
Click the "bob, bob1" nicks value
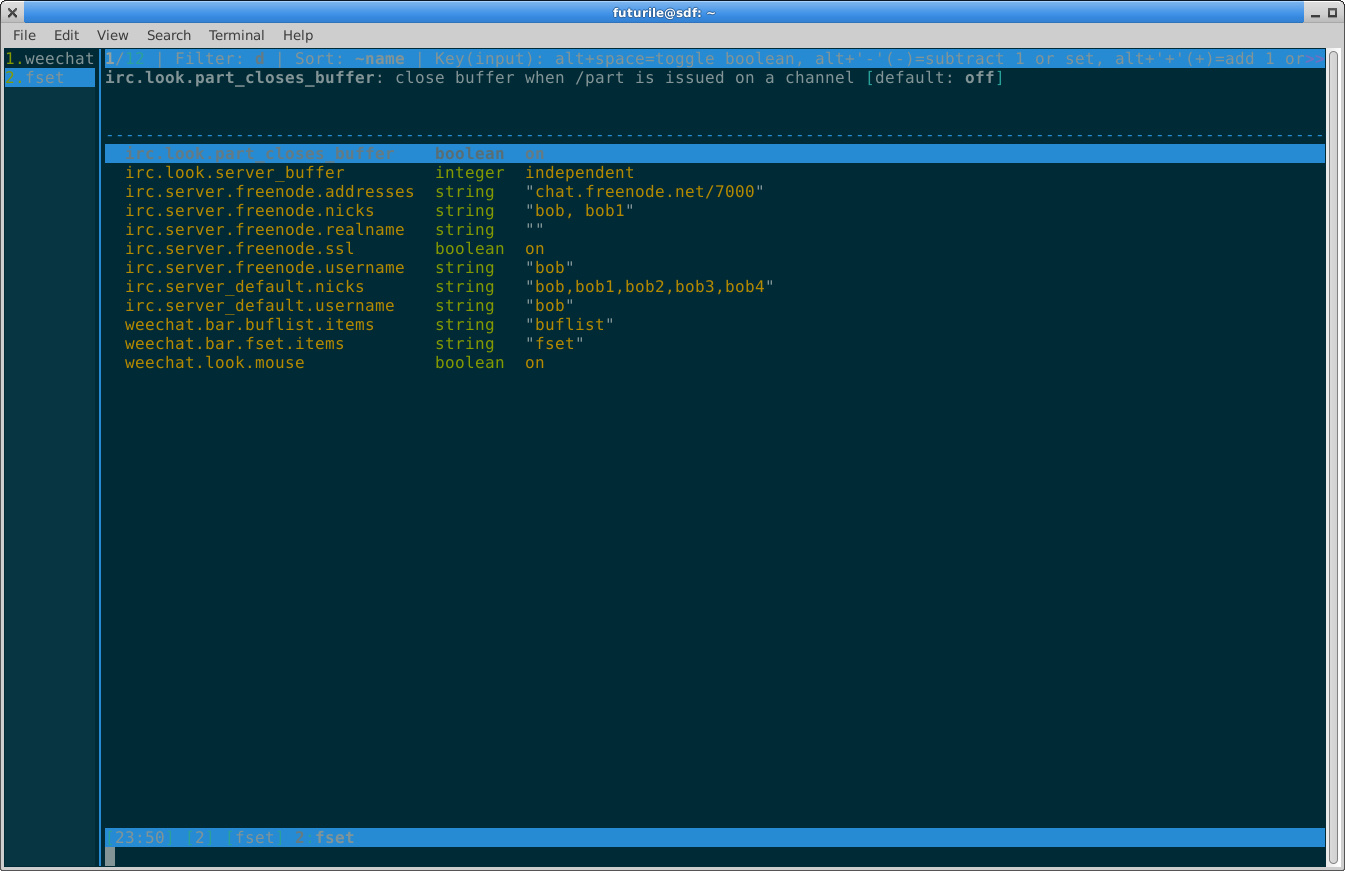[x=580, y=211]
